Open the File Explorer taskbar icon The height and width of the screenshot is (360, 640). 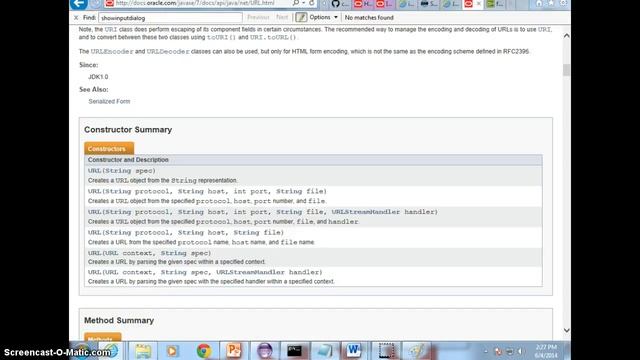[143, 351]
